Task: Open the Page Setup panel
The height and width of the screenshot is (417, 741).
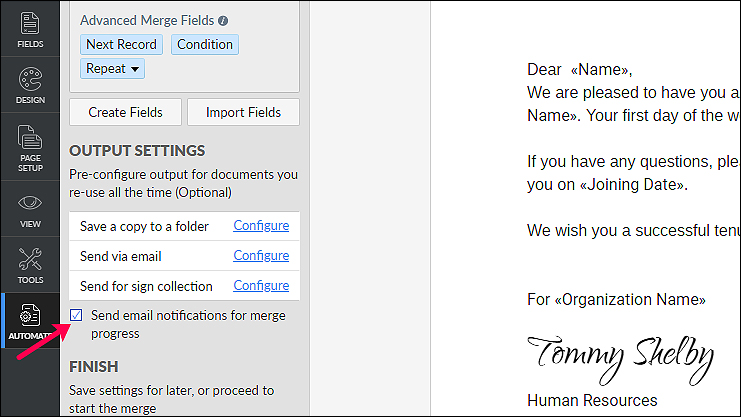Action: click(30, 148)
